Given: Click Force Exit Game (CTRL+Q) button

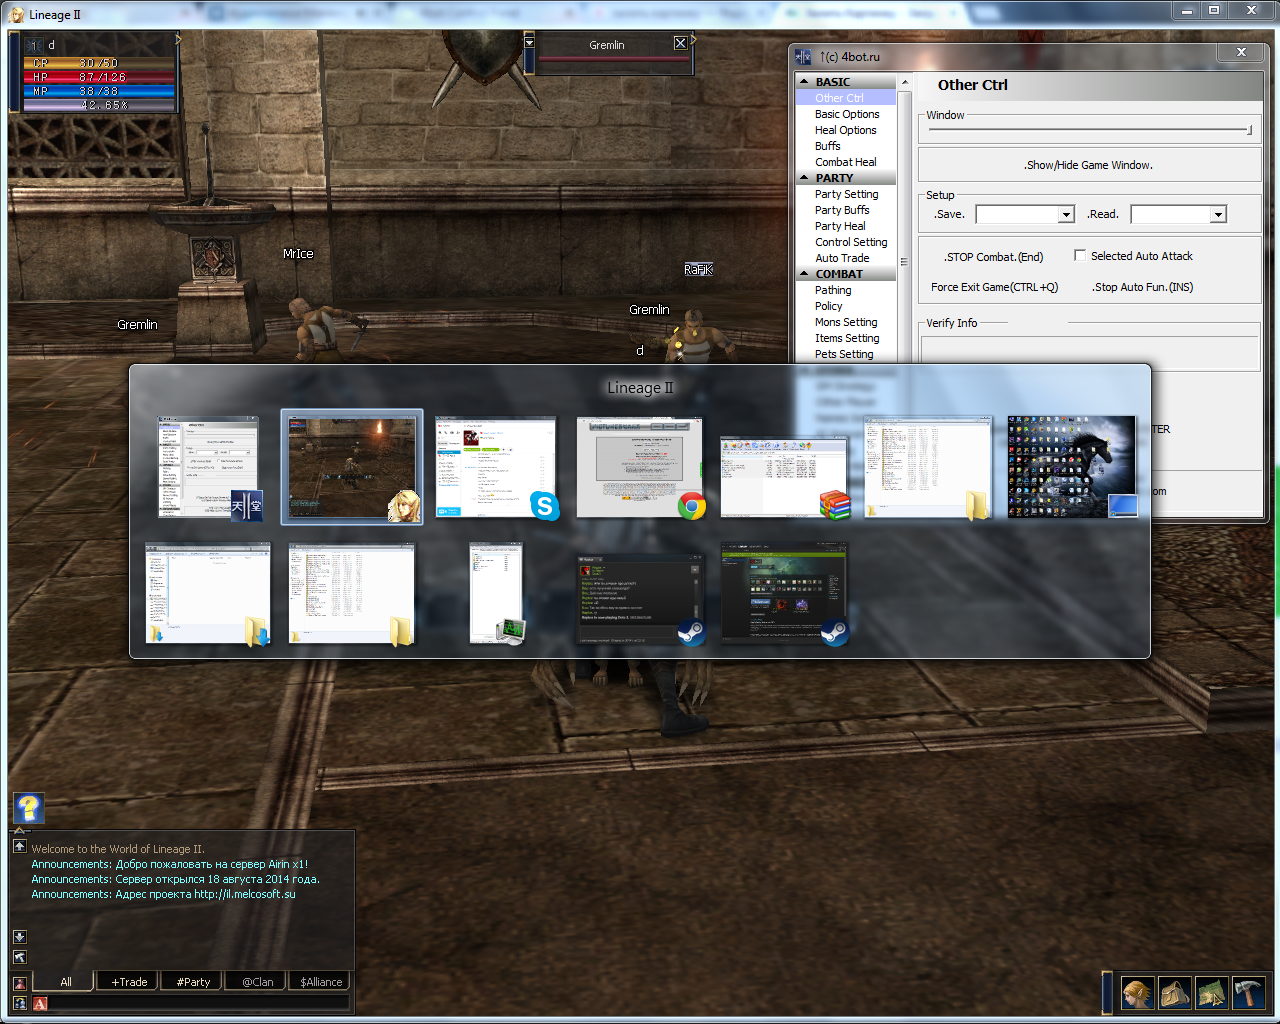Looking at the screenshot, I should click(994, 287).
